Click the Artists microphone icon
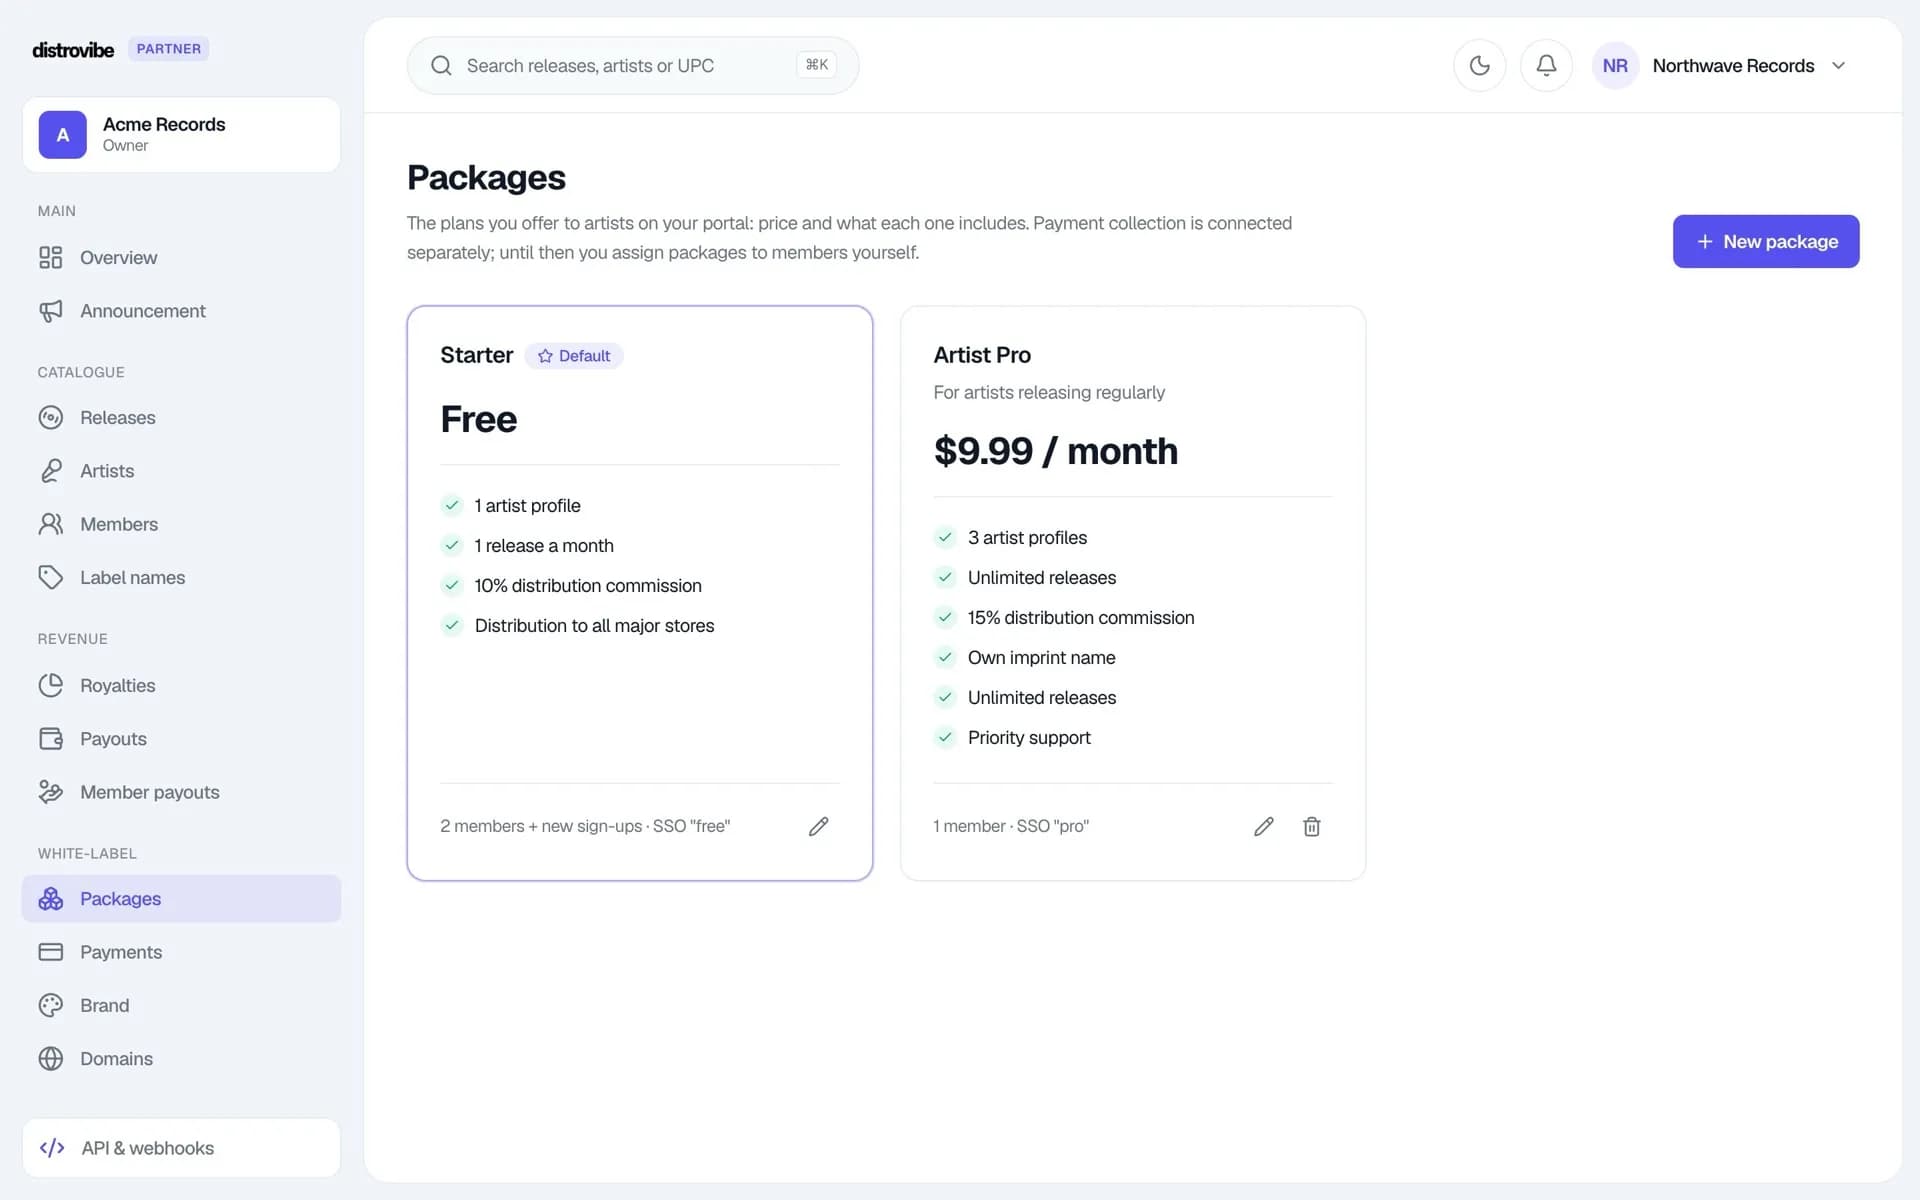This screenshot has height=1200, width=1920. point(51,471)
